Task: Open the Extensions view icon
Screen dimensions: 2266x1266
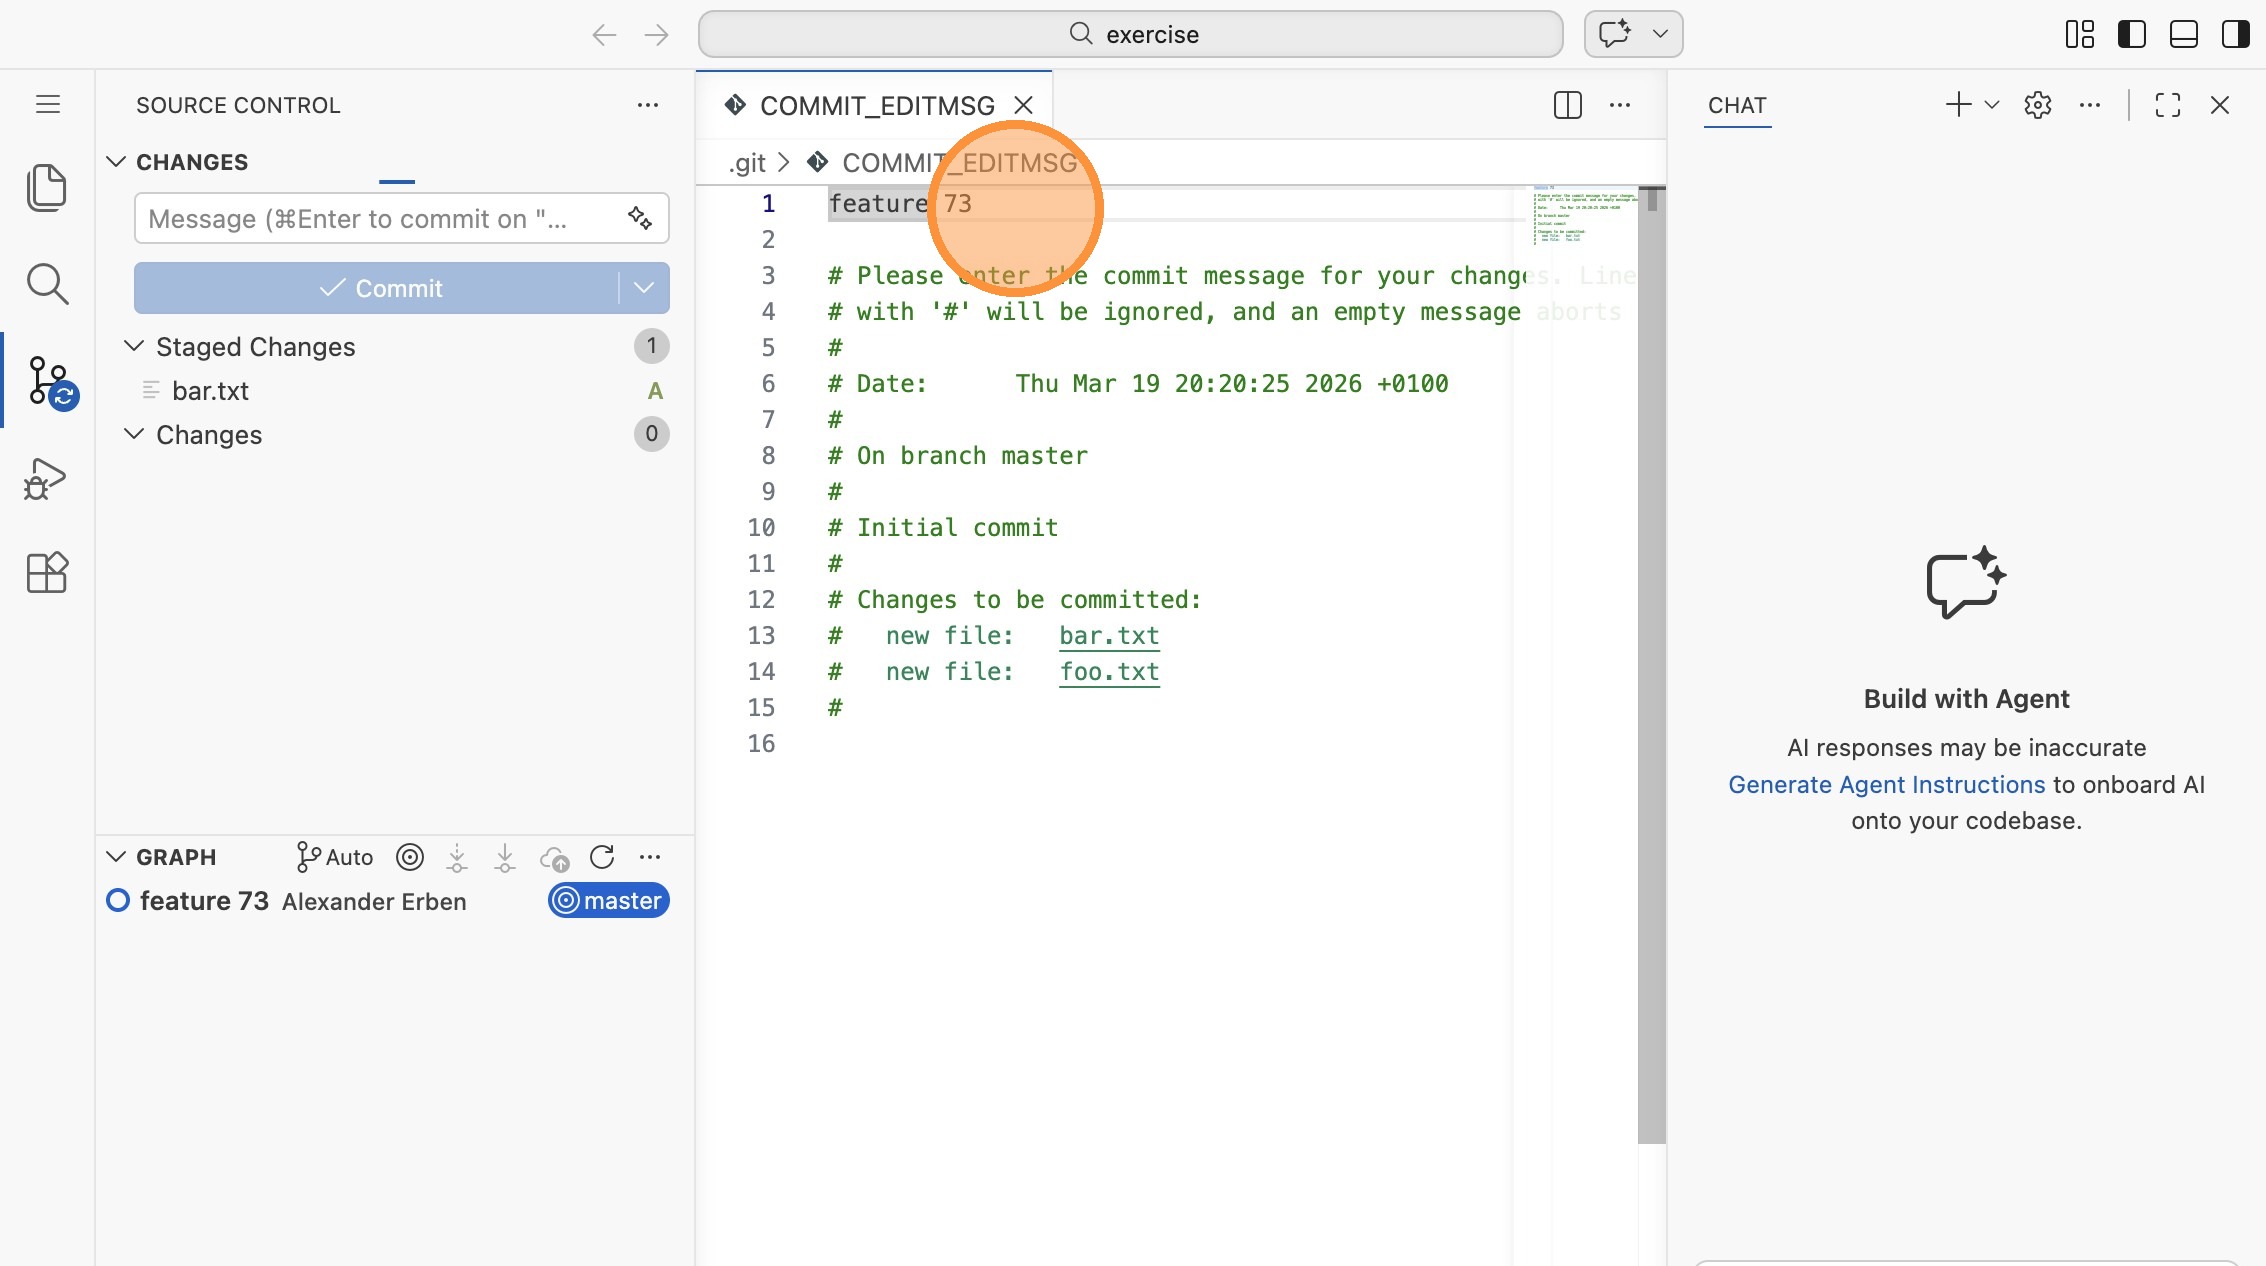Action: 46,573
